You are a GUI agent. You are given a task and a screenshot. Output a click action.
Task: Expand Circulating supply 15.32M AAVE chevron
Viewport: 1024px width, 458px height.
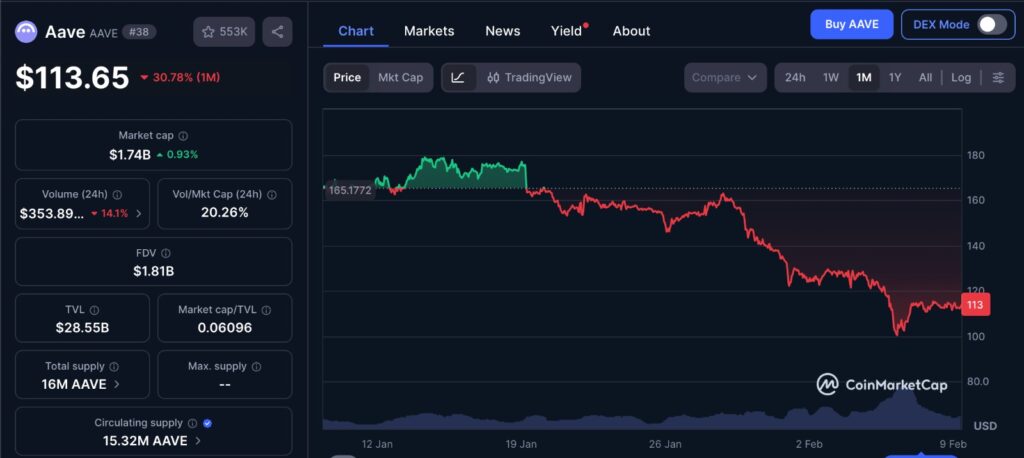198,441
